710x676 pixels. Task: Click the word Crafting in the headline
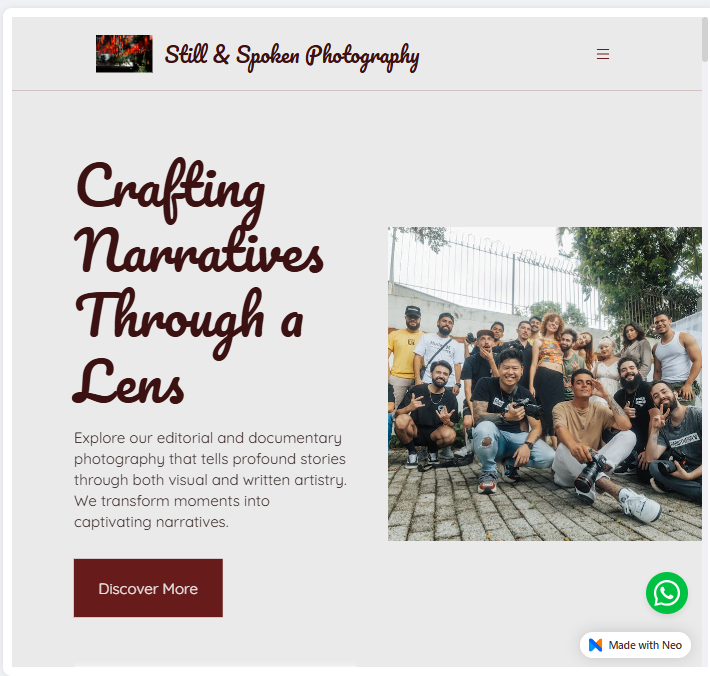(x=170, y=191)
